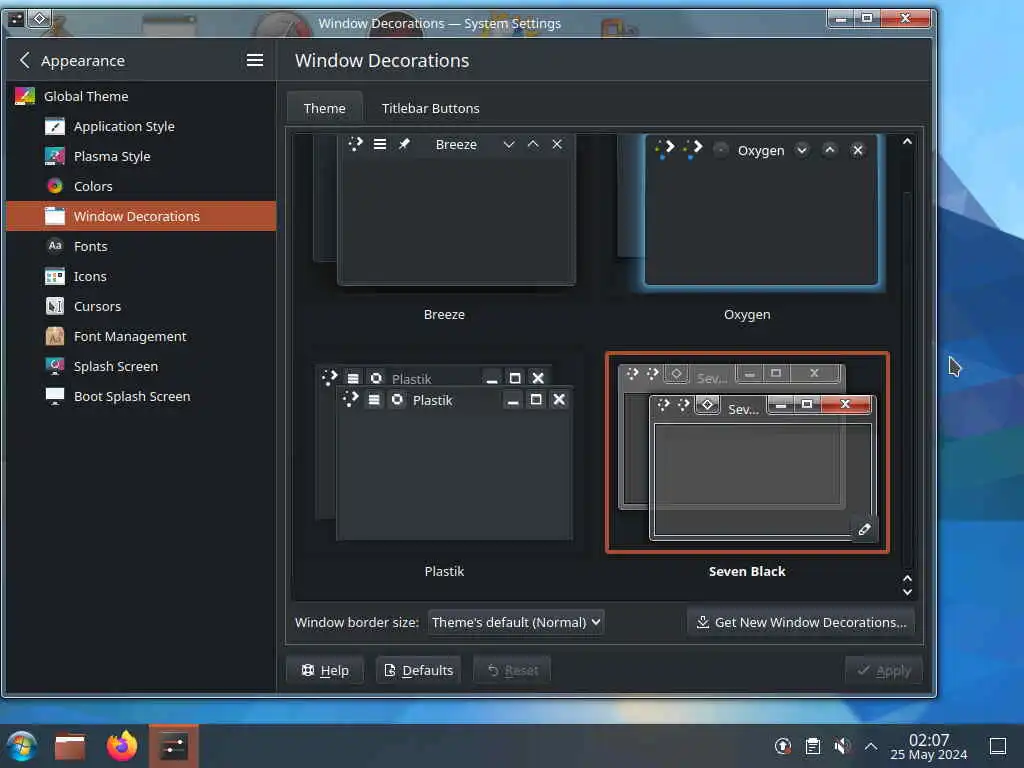The height and width of the screenshot is (768, 1024).
Task: Click the Breeze label text
Action: click(444, 315)
